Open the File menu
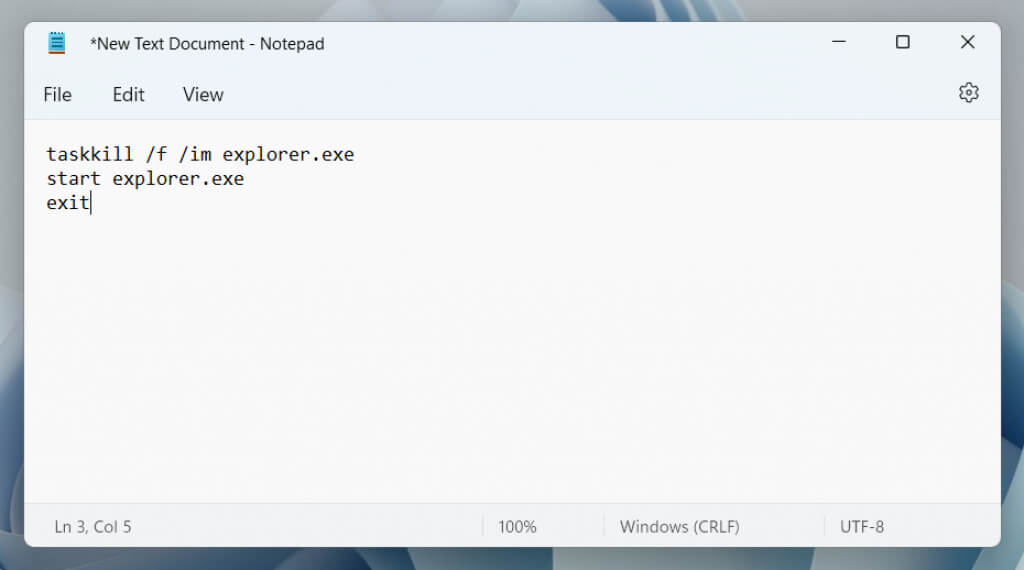 [57, 95]
